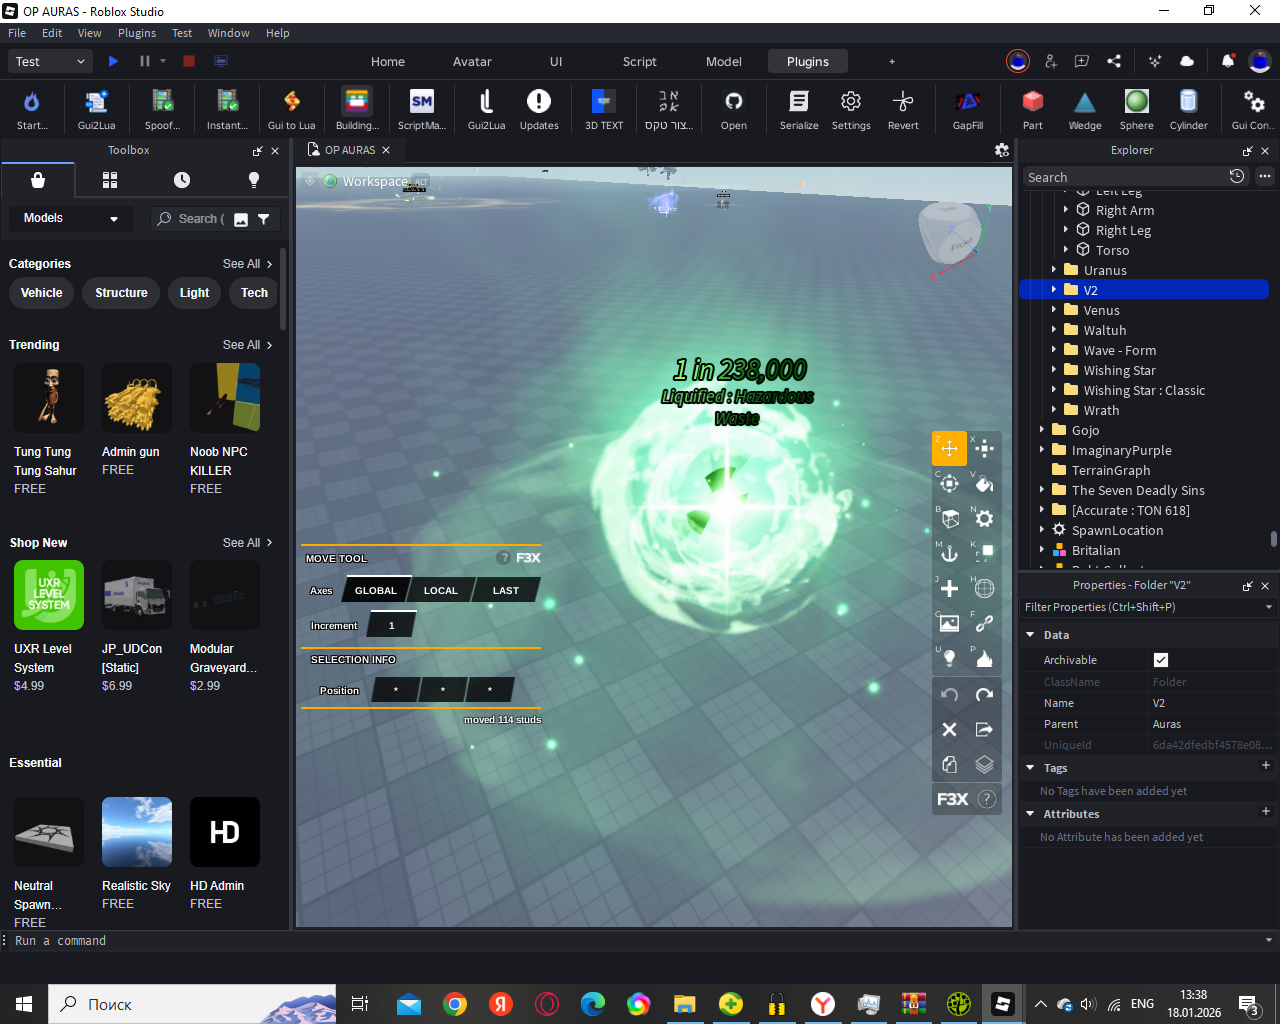Open Google Chrome from the taskbar
The height and width of the screenshot is (1024, 1280).
[x=455, y=1004]
